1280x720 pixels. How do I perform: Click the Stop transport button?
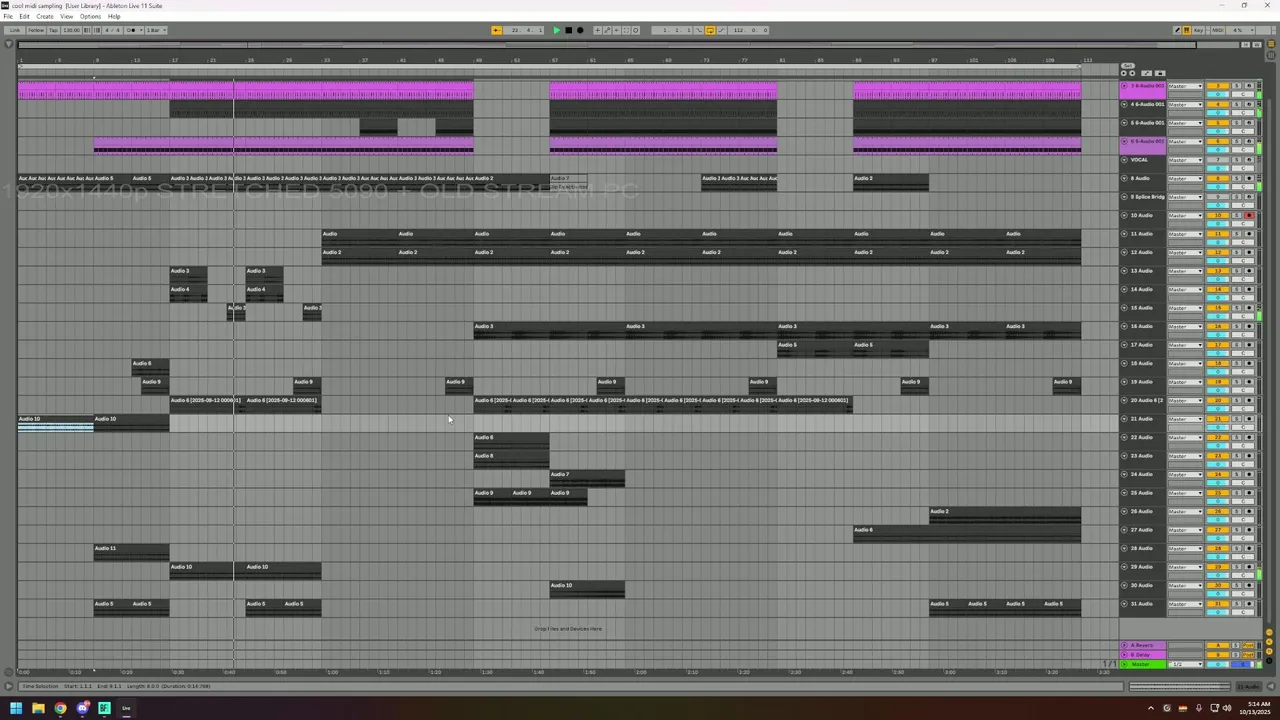point(569,30)
